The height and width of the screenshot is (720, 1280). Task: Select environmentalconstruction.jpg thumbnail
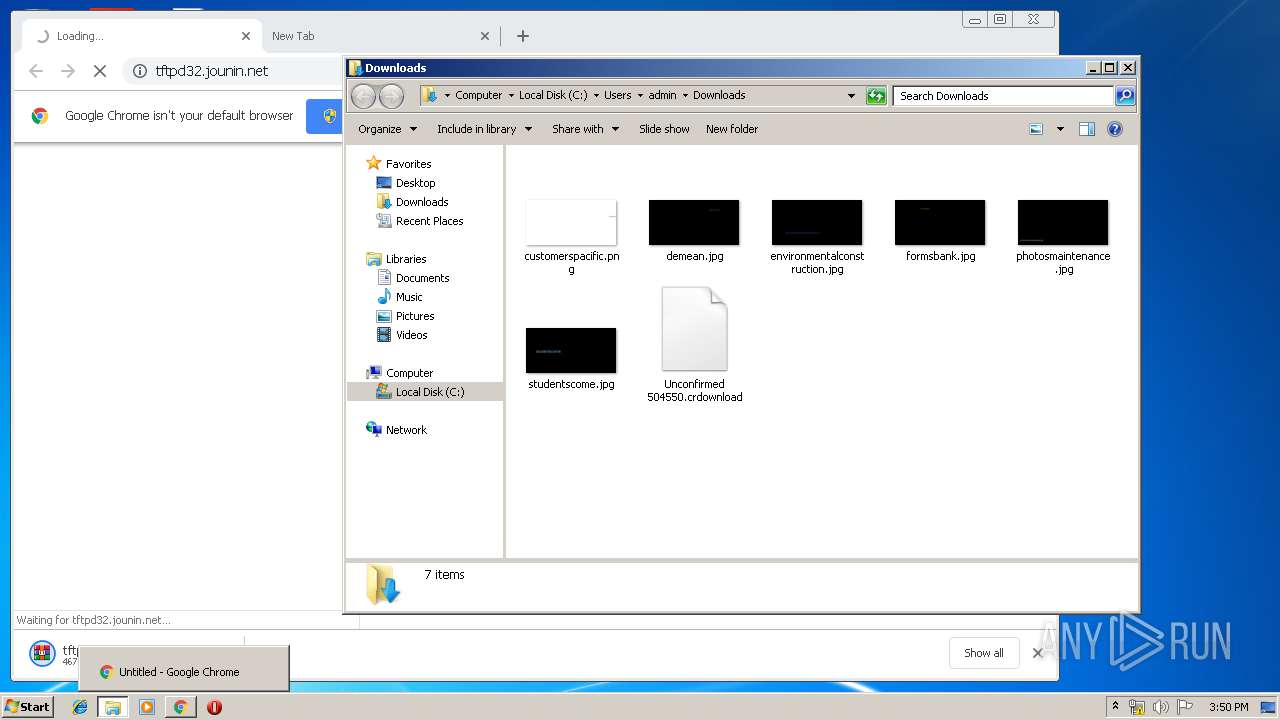[817, 222]
